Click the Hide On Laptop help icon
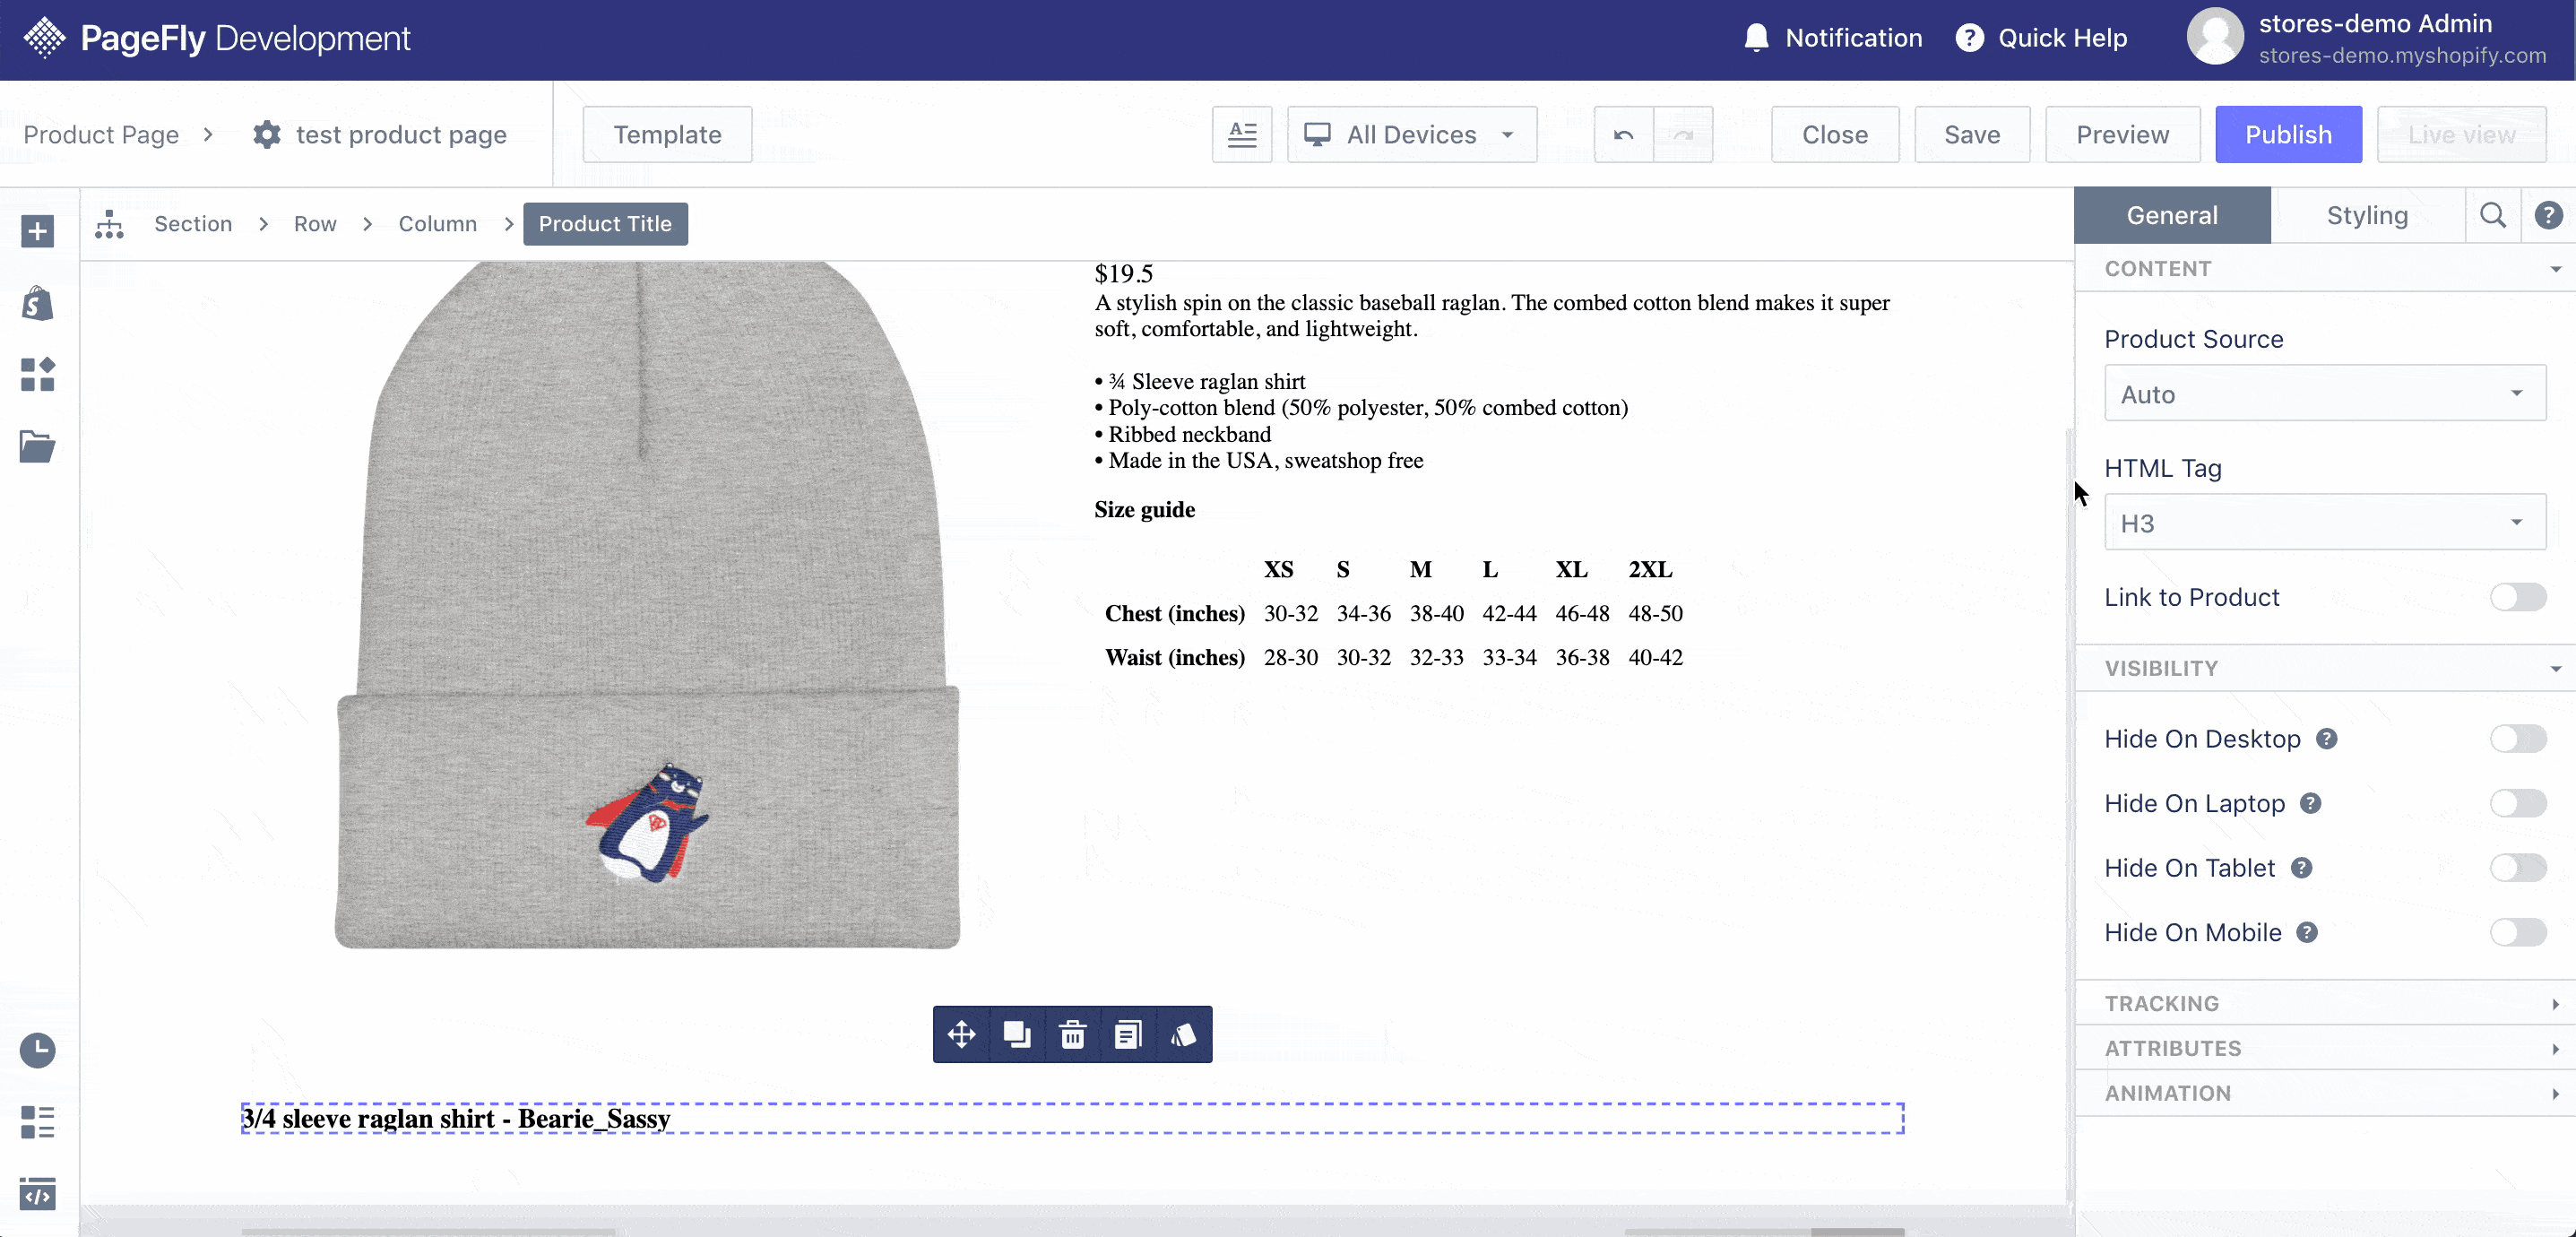2576x1237 pixels. (2310, 803)
